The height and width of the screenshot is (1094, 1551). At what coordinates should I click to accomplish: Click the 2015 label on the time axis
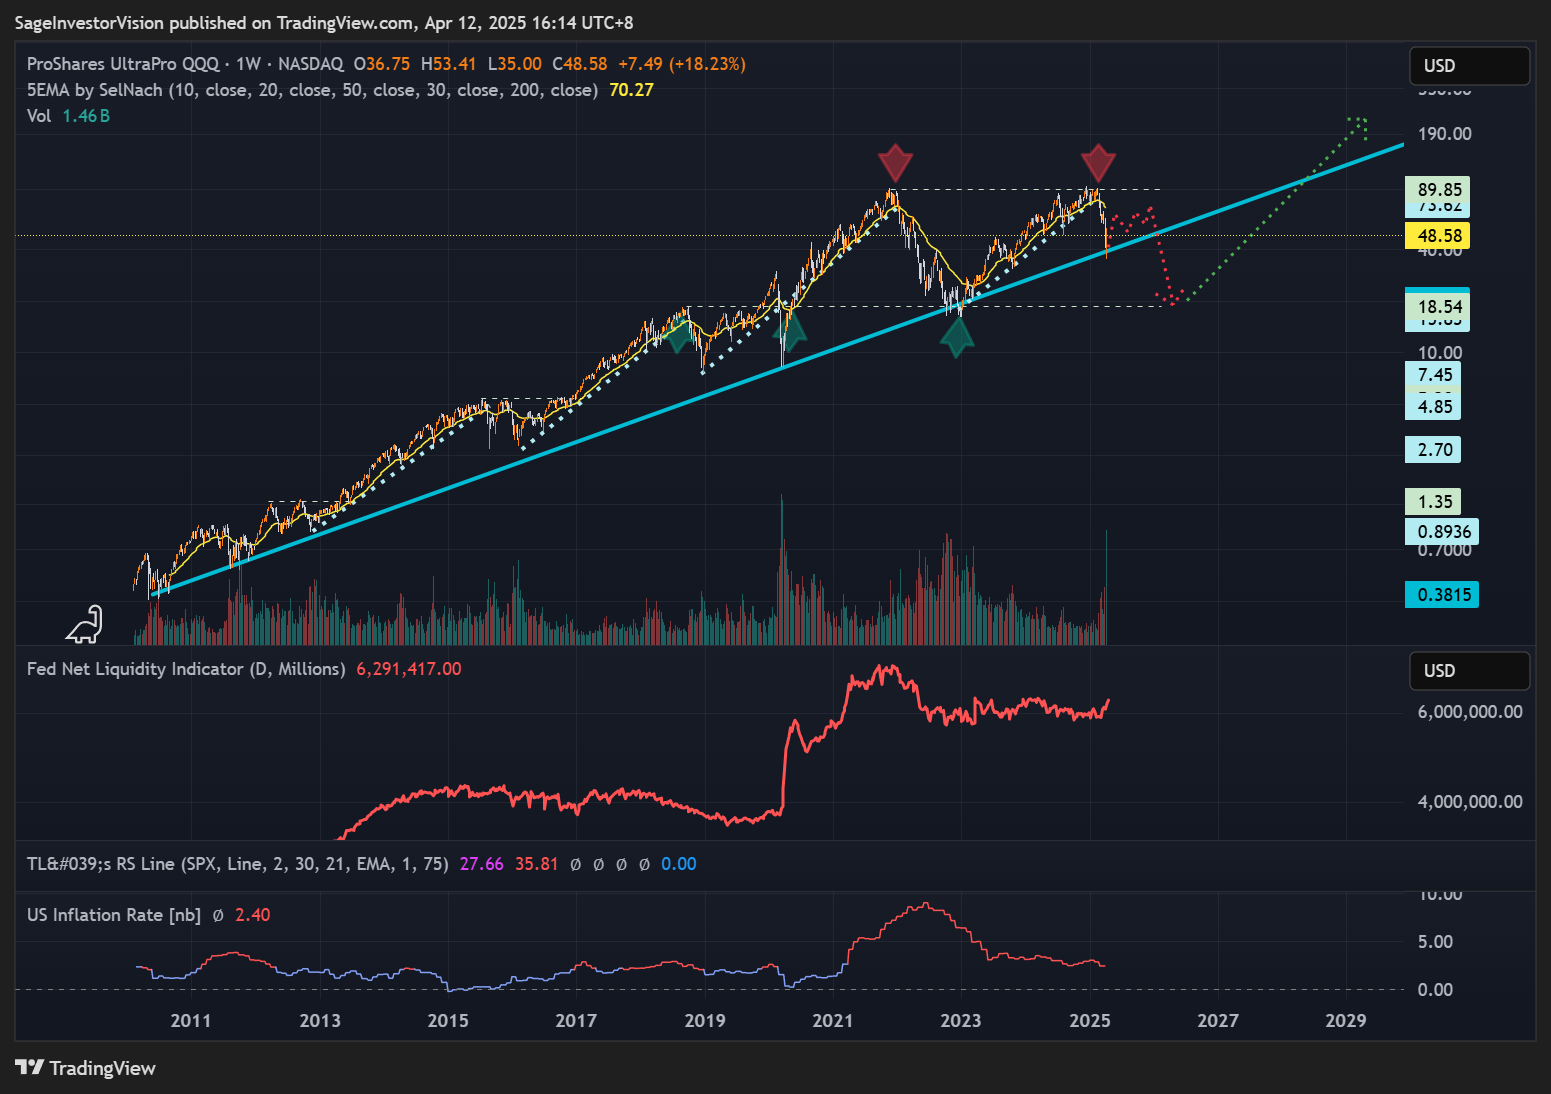pyautogui.click(x=448, y=1021)
